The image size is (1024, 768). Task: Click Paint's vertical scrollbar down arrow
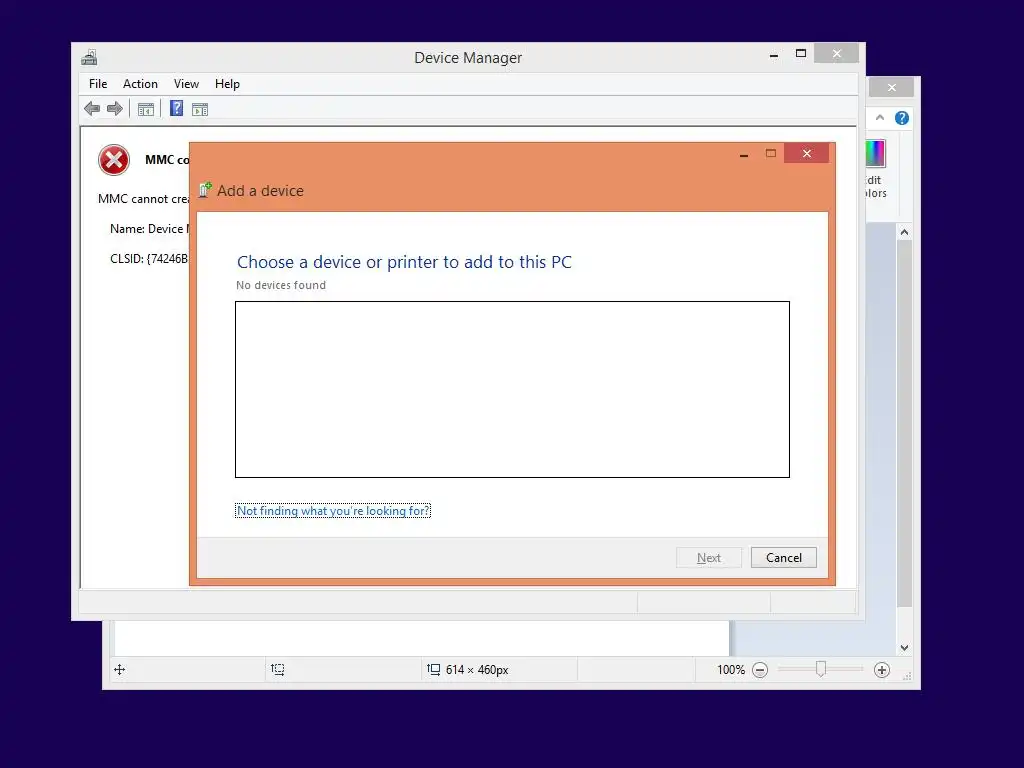click(904, 648)
